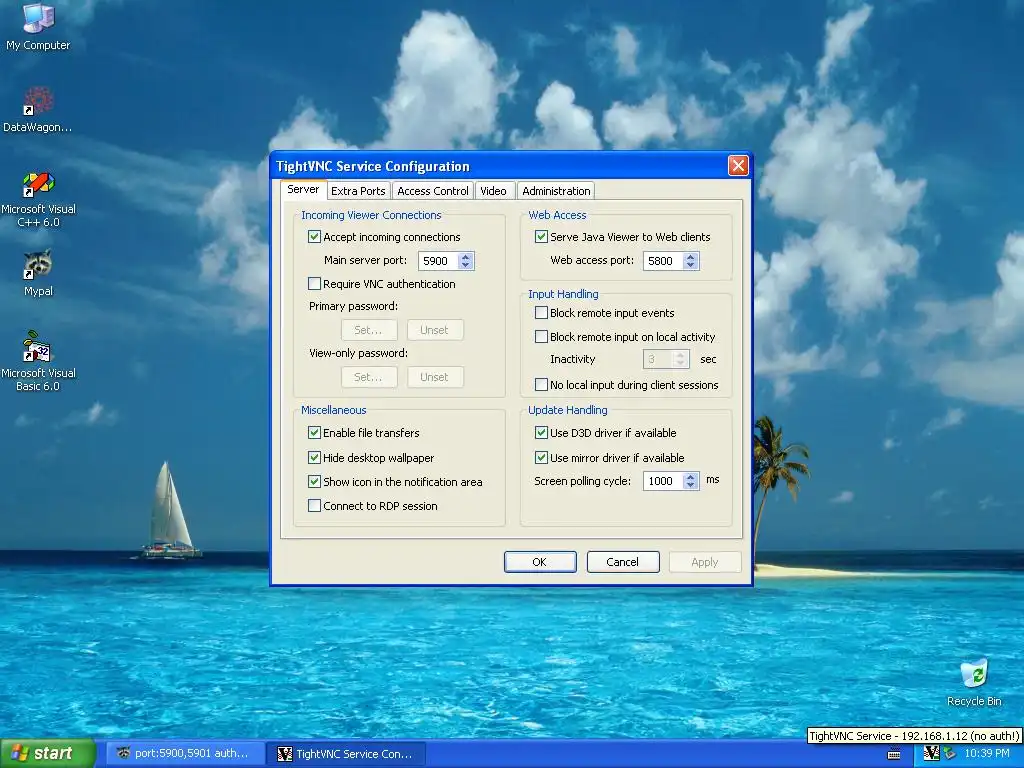The height and width of the screenshot is (768, 1024).
Task: Toggle Serve Java Viewer to Web clients
Action: pos(541,237)
